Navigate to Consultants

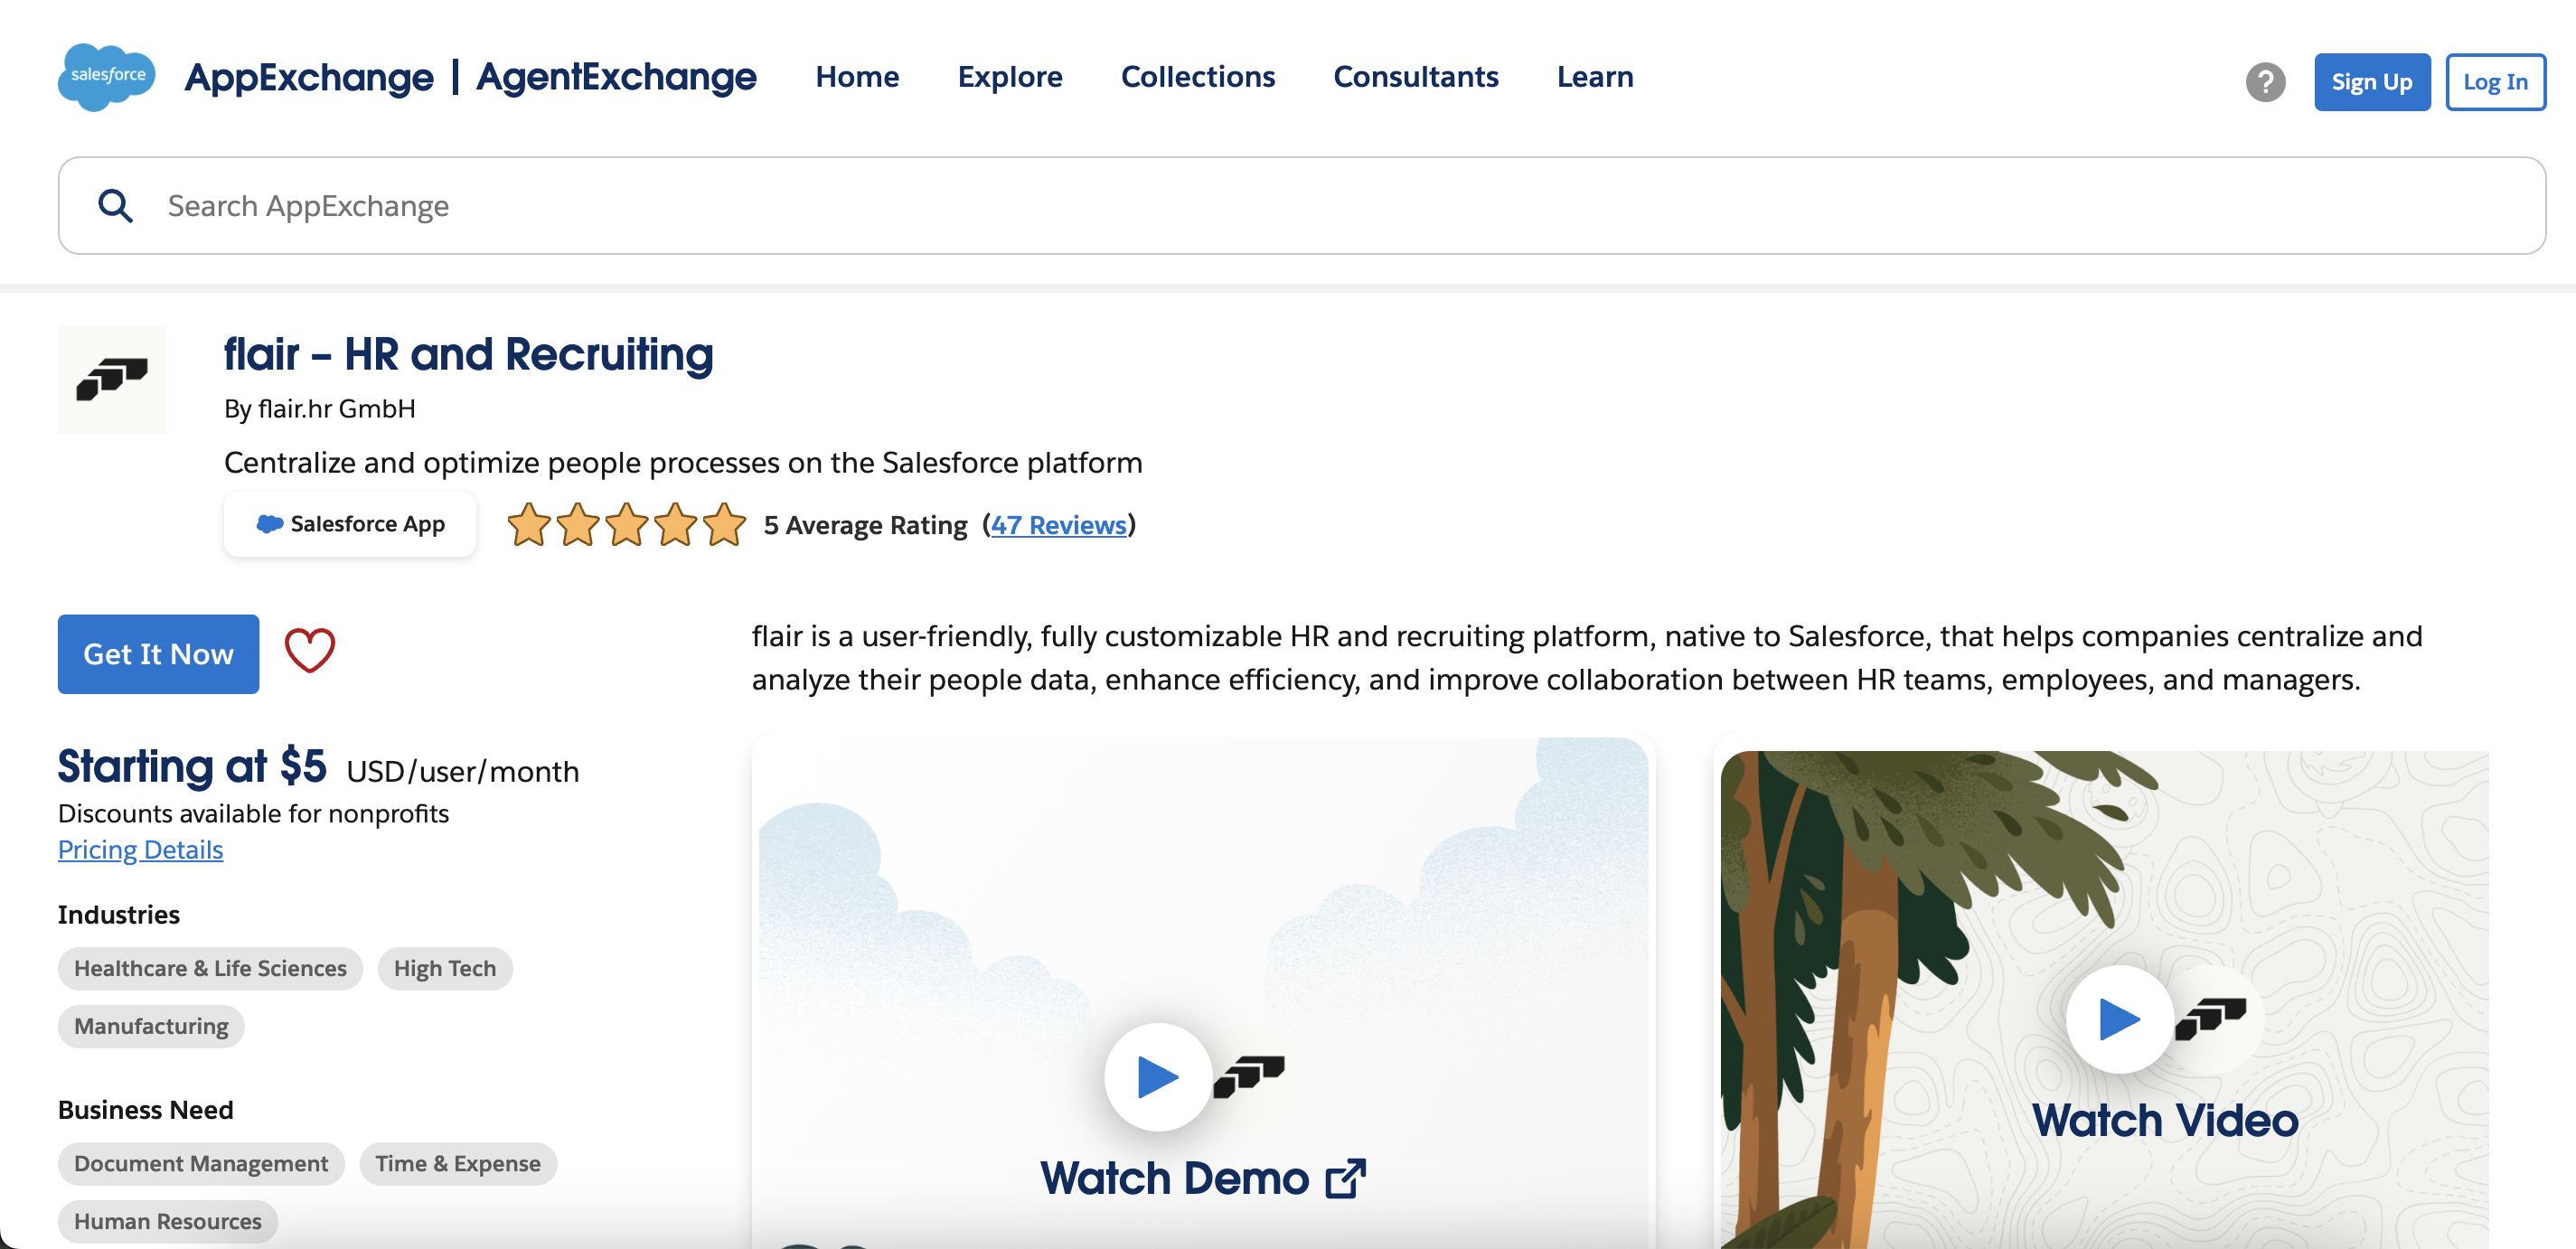1416,77
